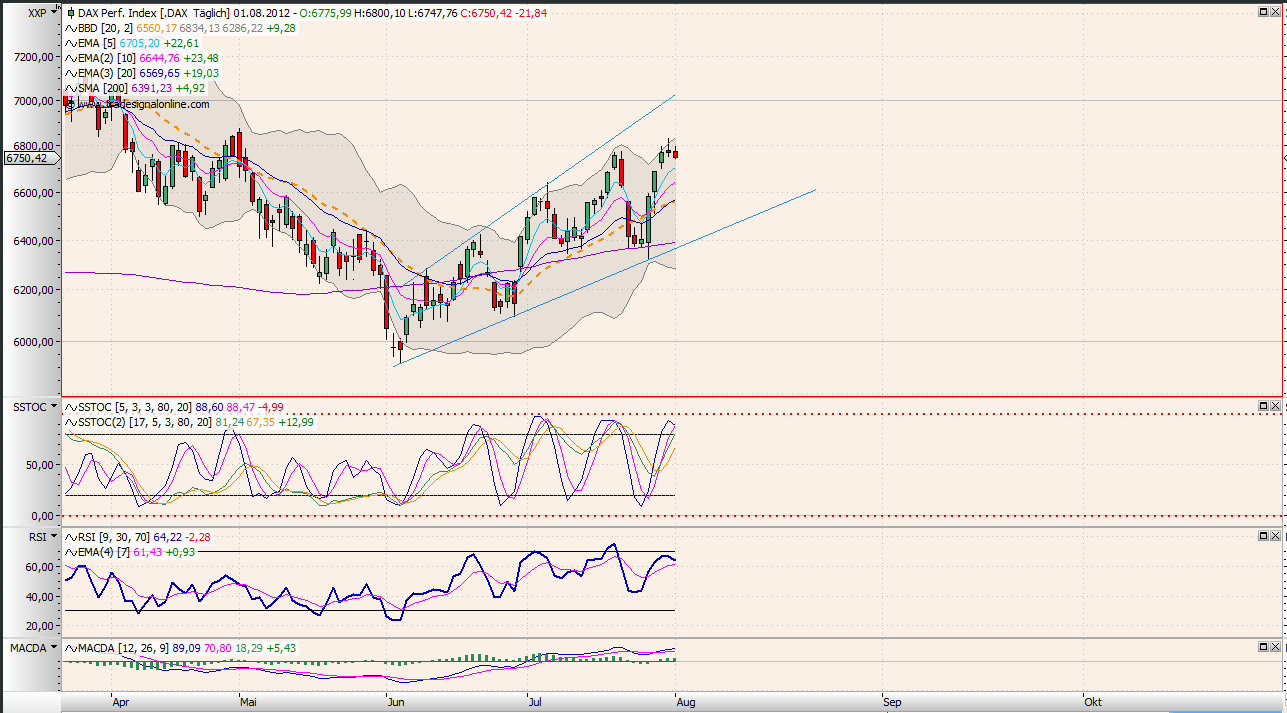Open the SSTOC panel dropdown arrow
The height and width of the screenshot is (713, 1287).
(x=54, y=406)
